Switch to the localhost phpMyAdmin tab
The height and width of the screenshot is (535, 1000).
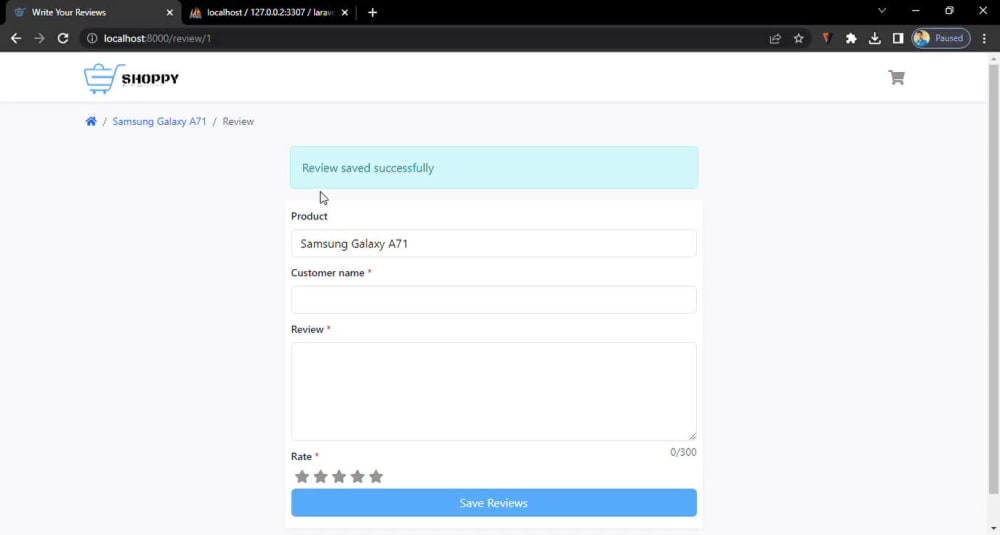tap(269, 13)
